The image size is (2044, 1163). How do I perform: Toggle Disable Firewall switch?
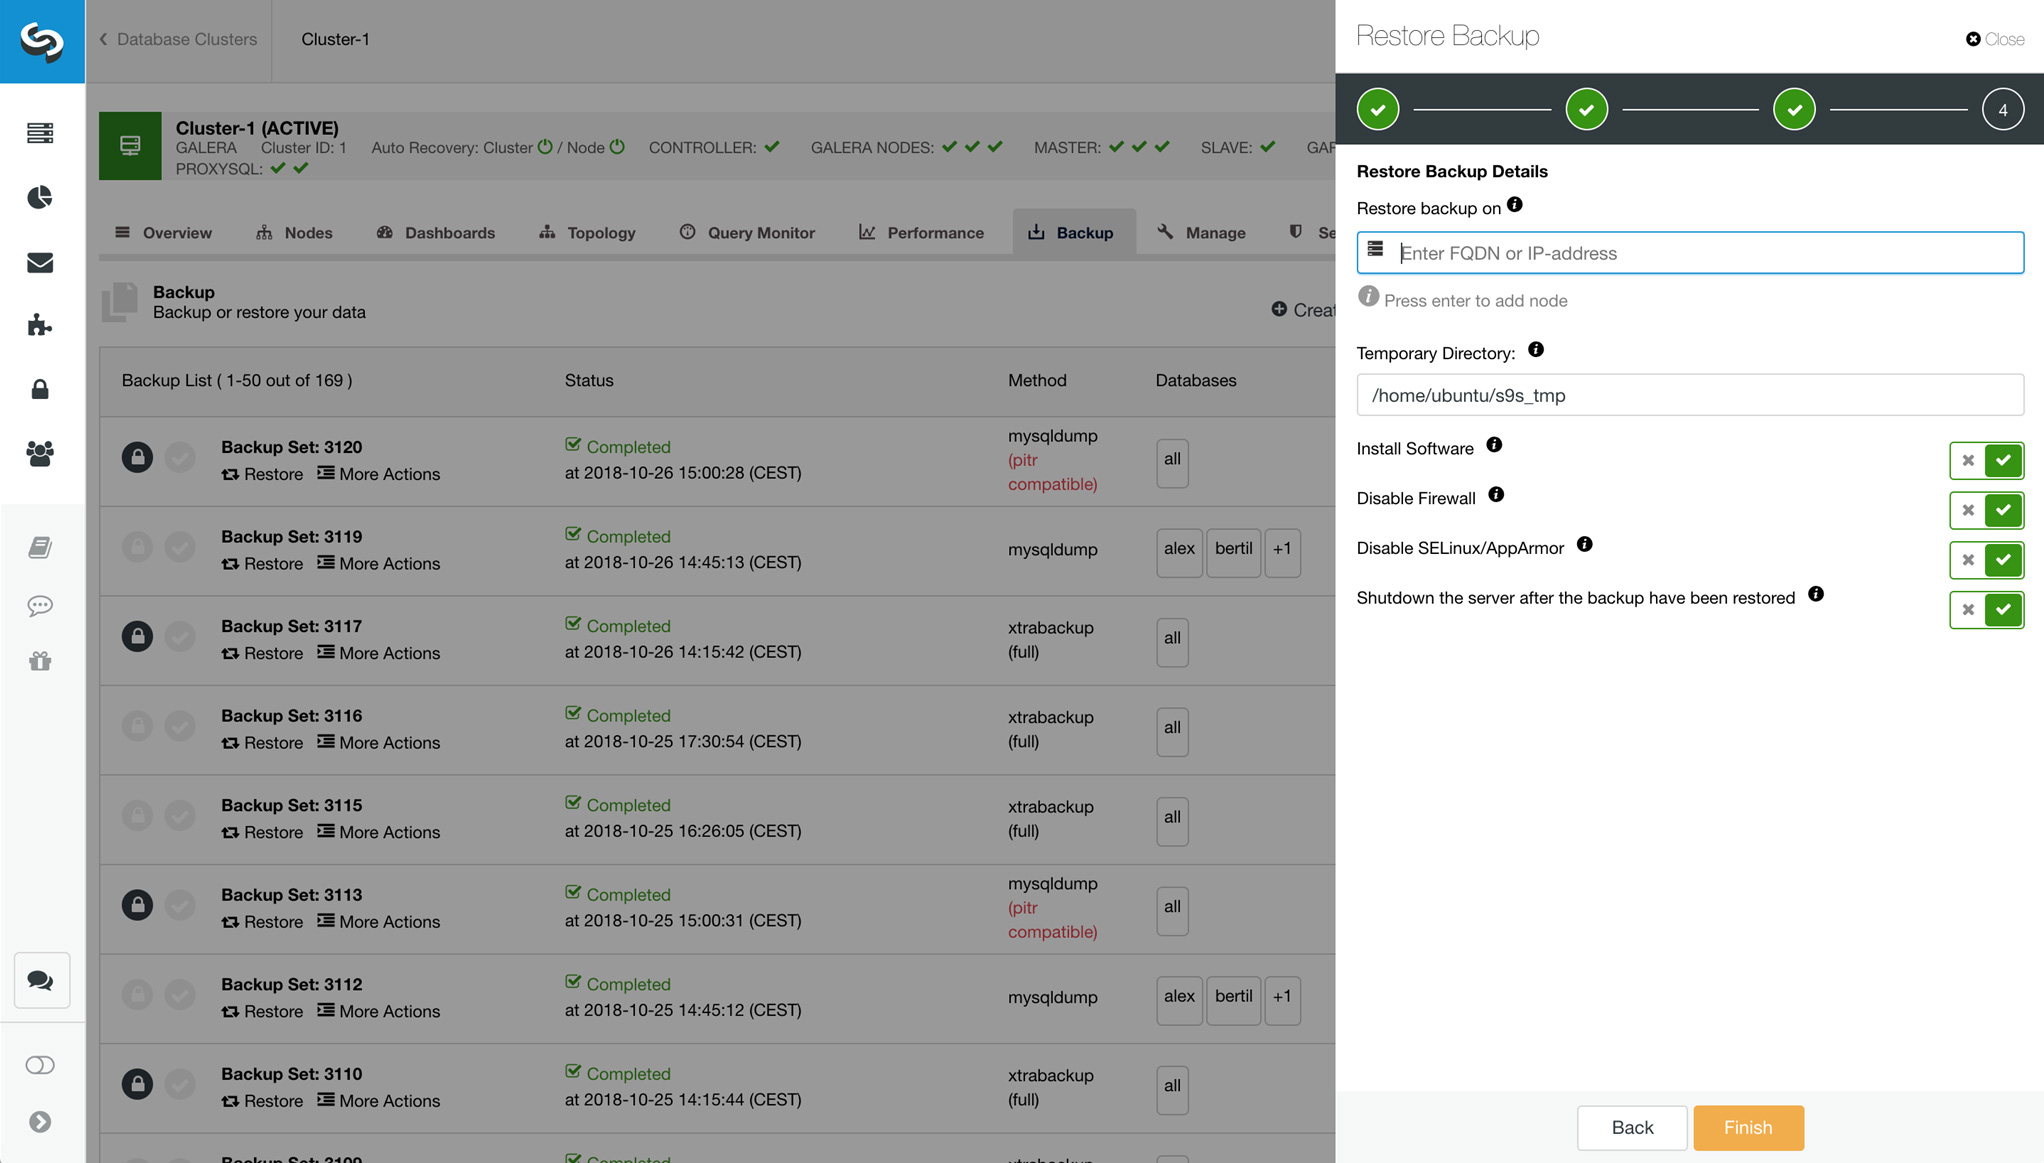(x=1986, y=510)
